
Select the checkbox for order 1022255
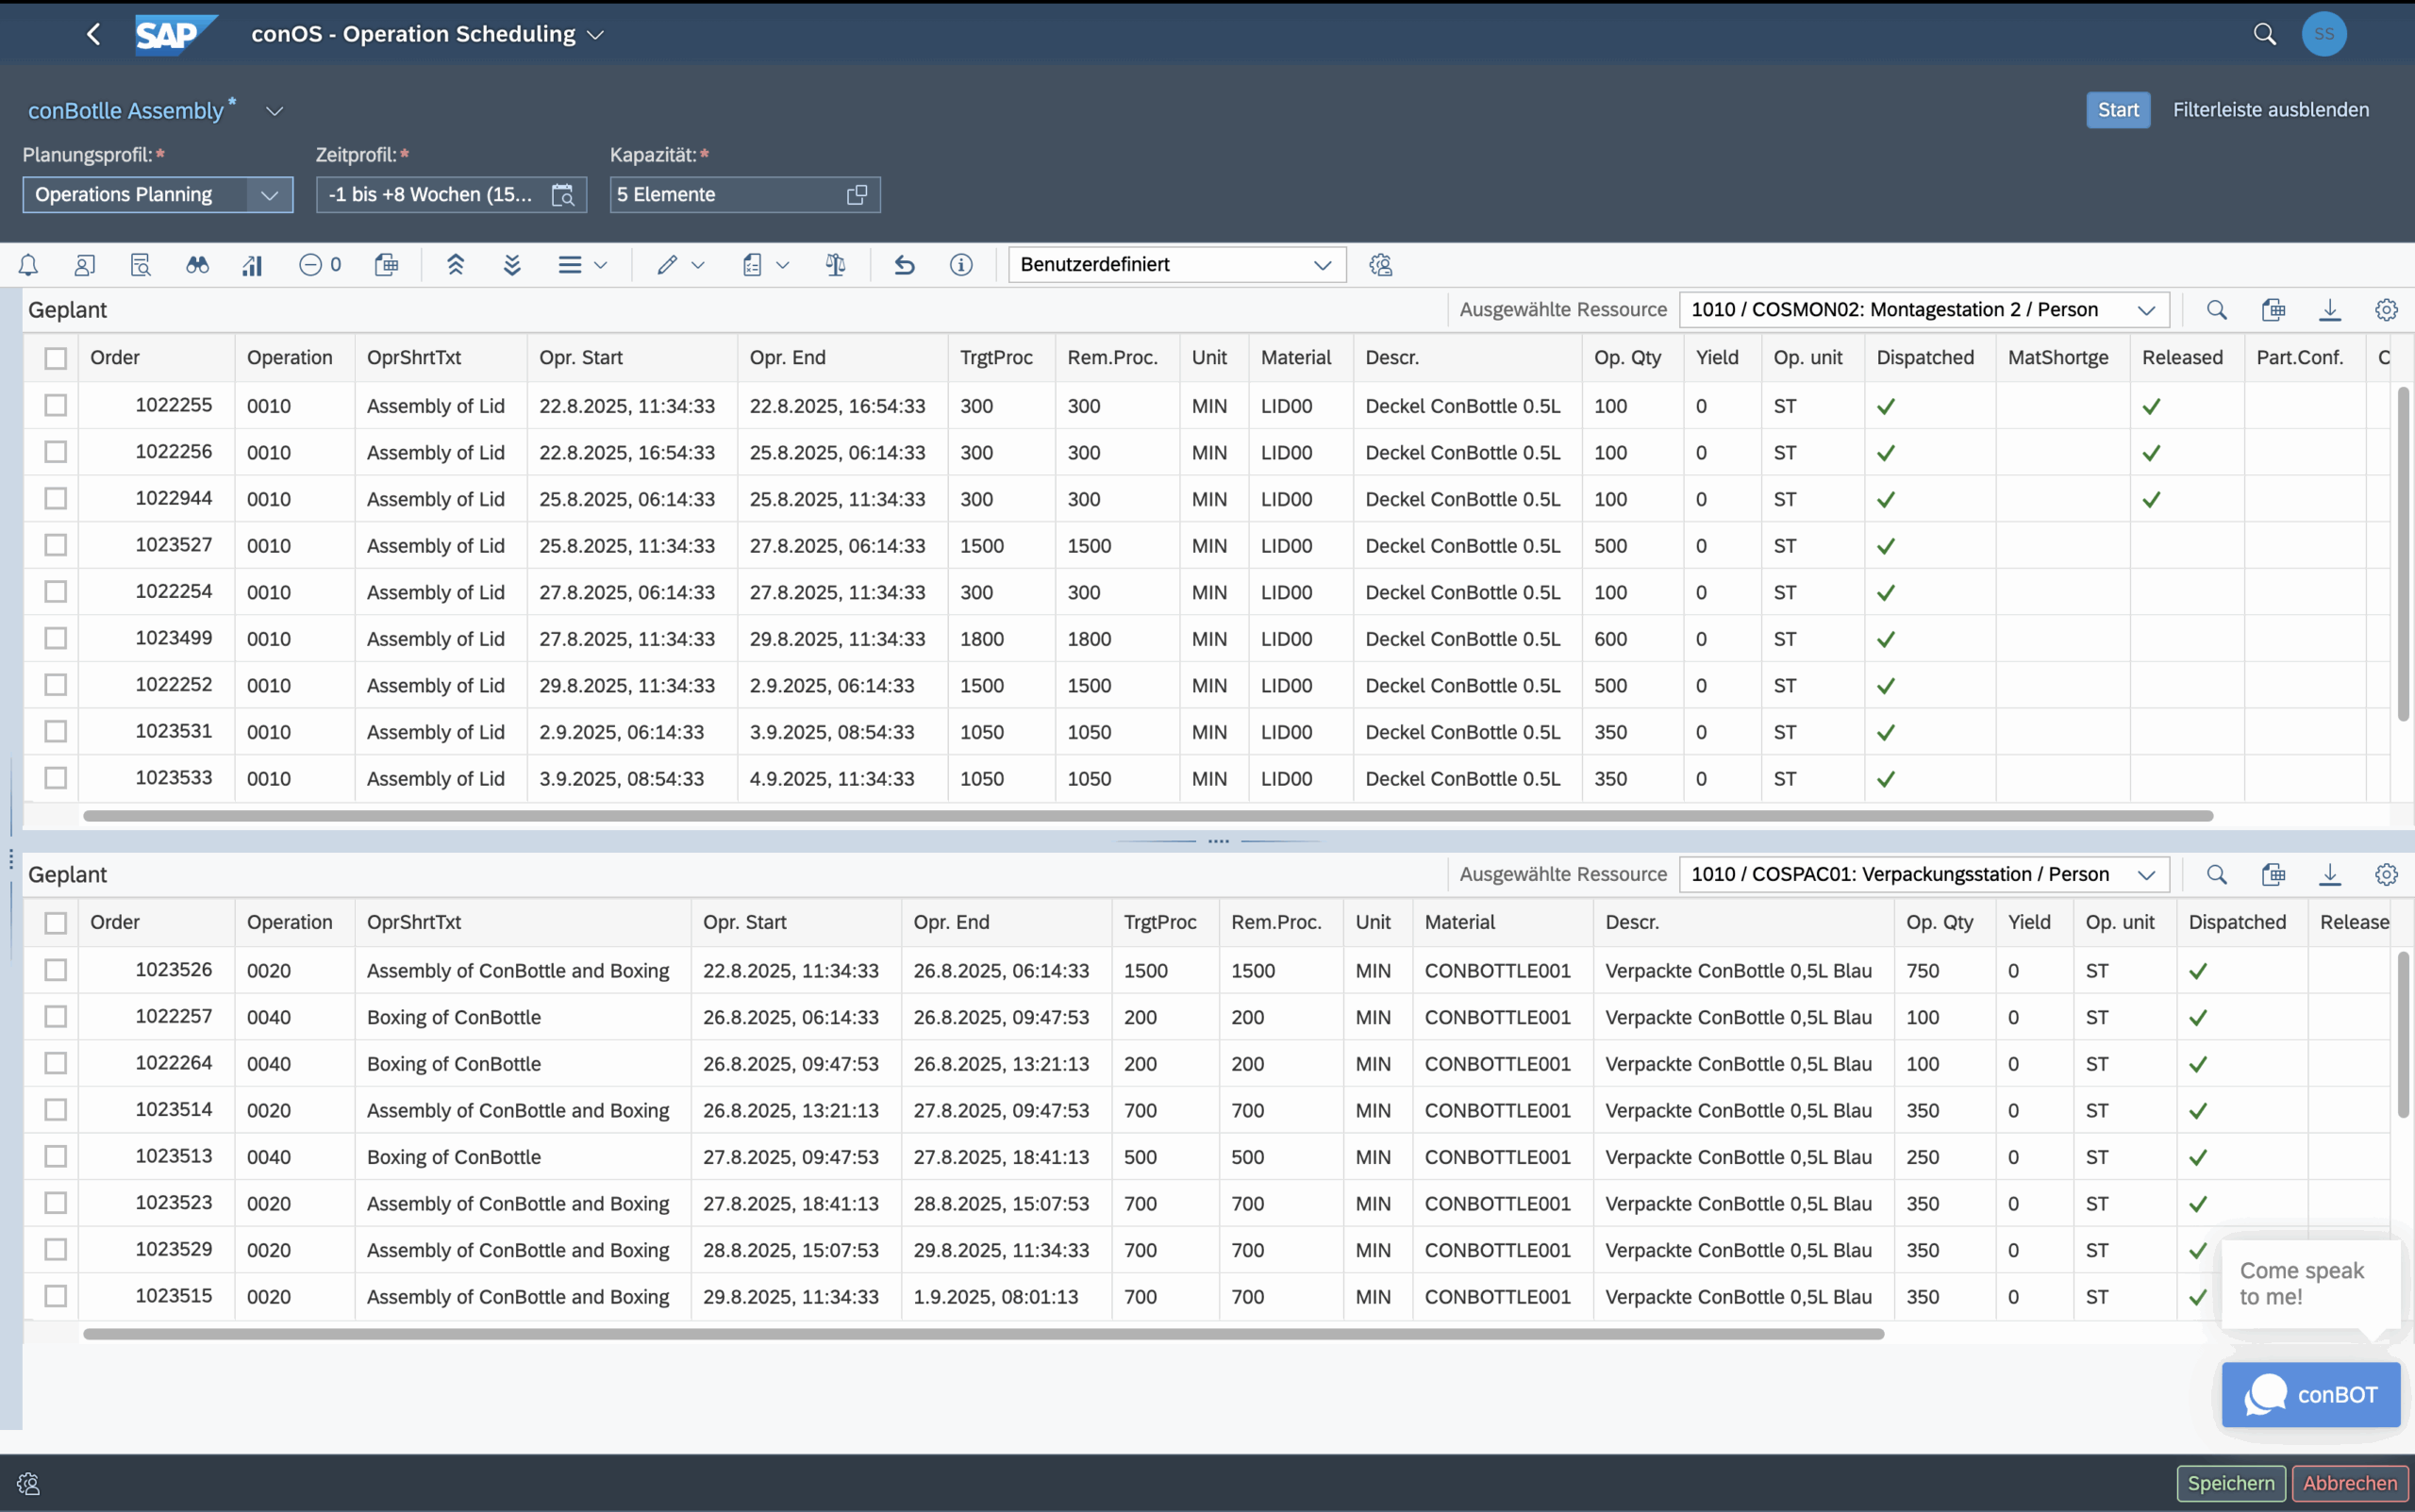tap(56, 405)
